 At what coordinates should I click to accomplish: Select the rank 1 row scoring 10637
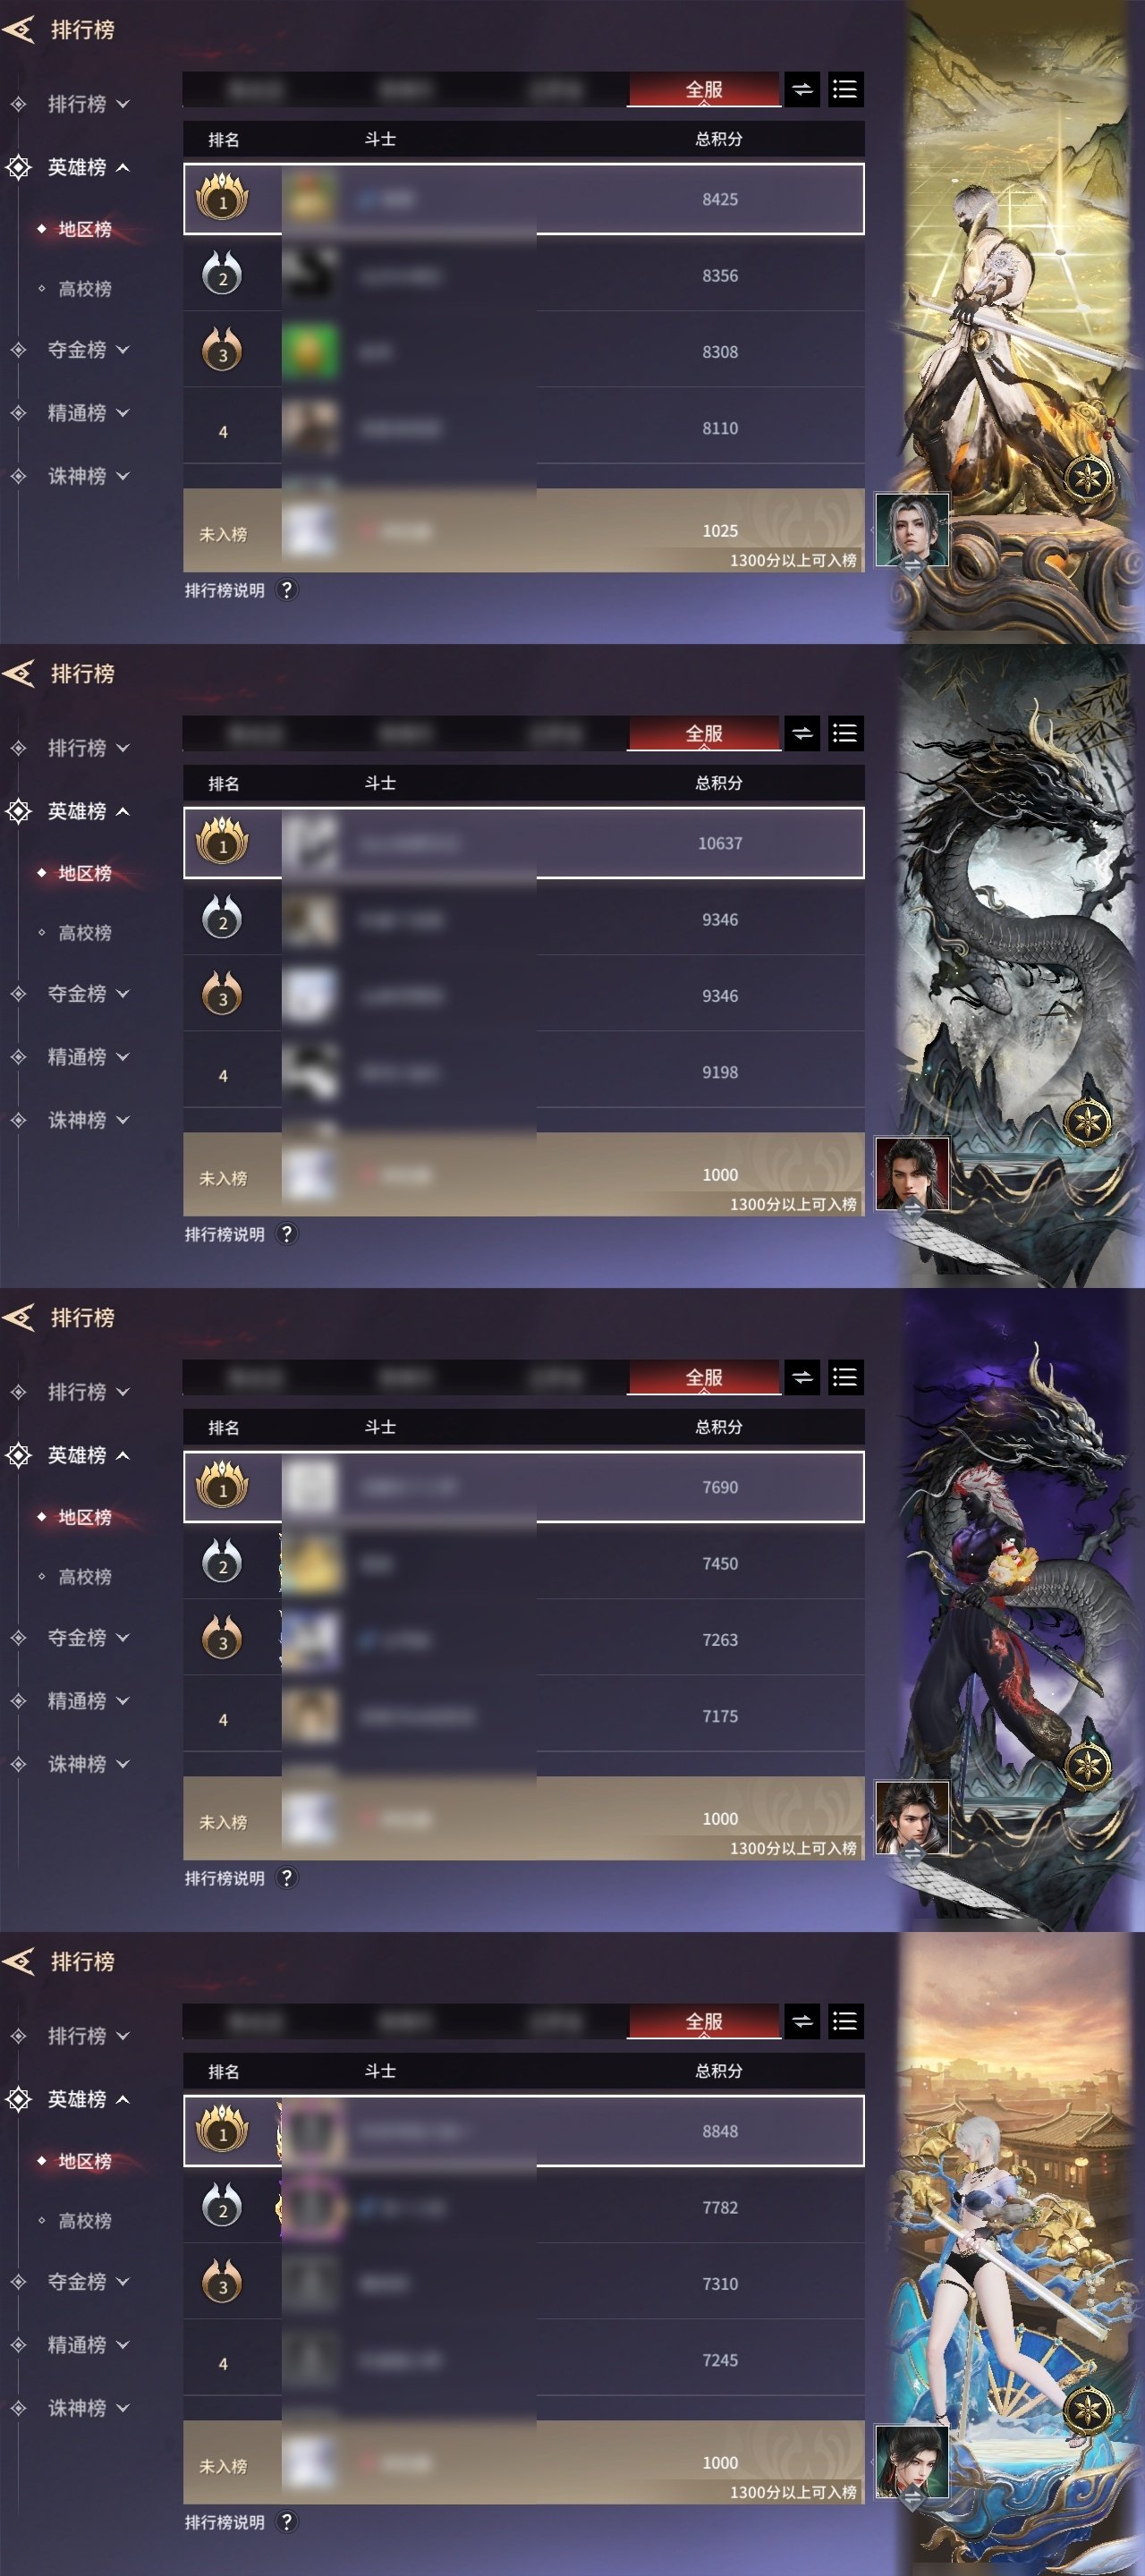pos(524,843)
